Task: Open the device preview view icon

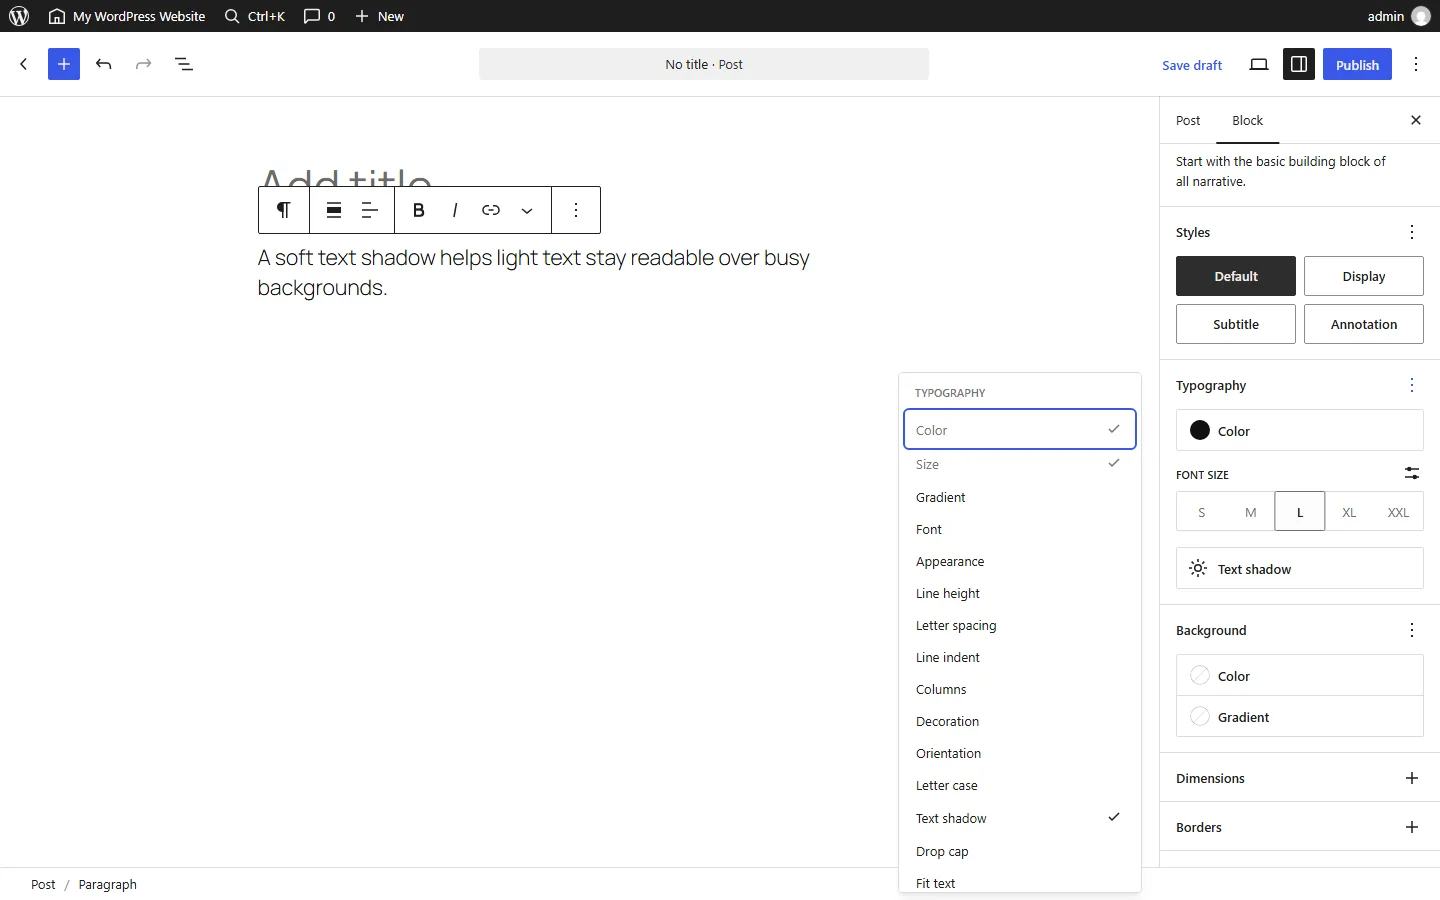Action: [x=1259, y=64]
